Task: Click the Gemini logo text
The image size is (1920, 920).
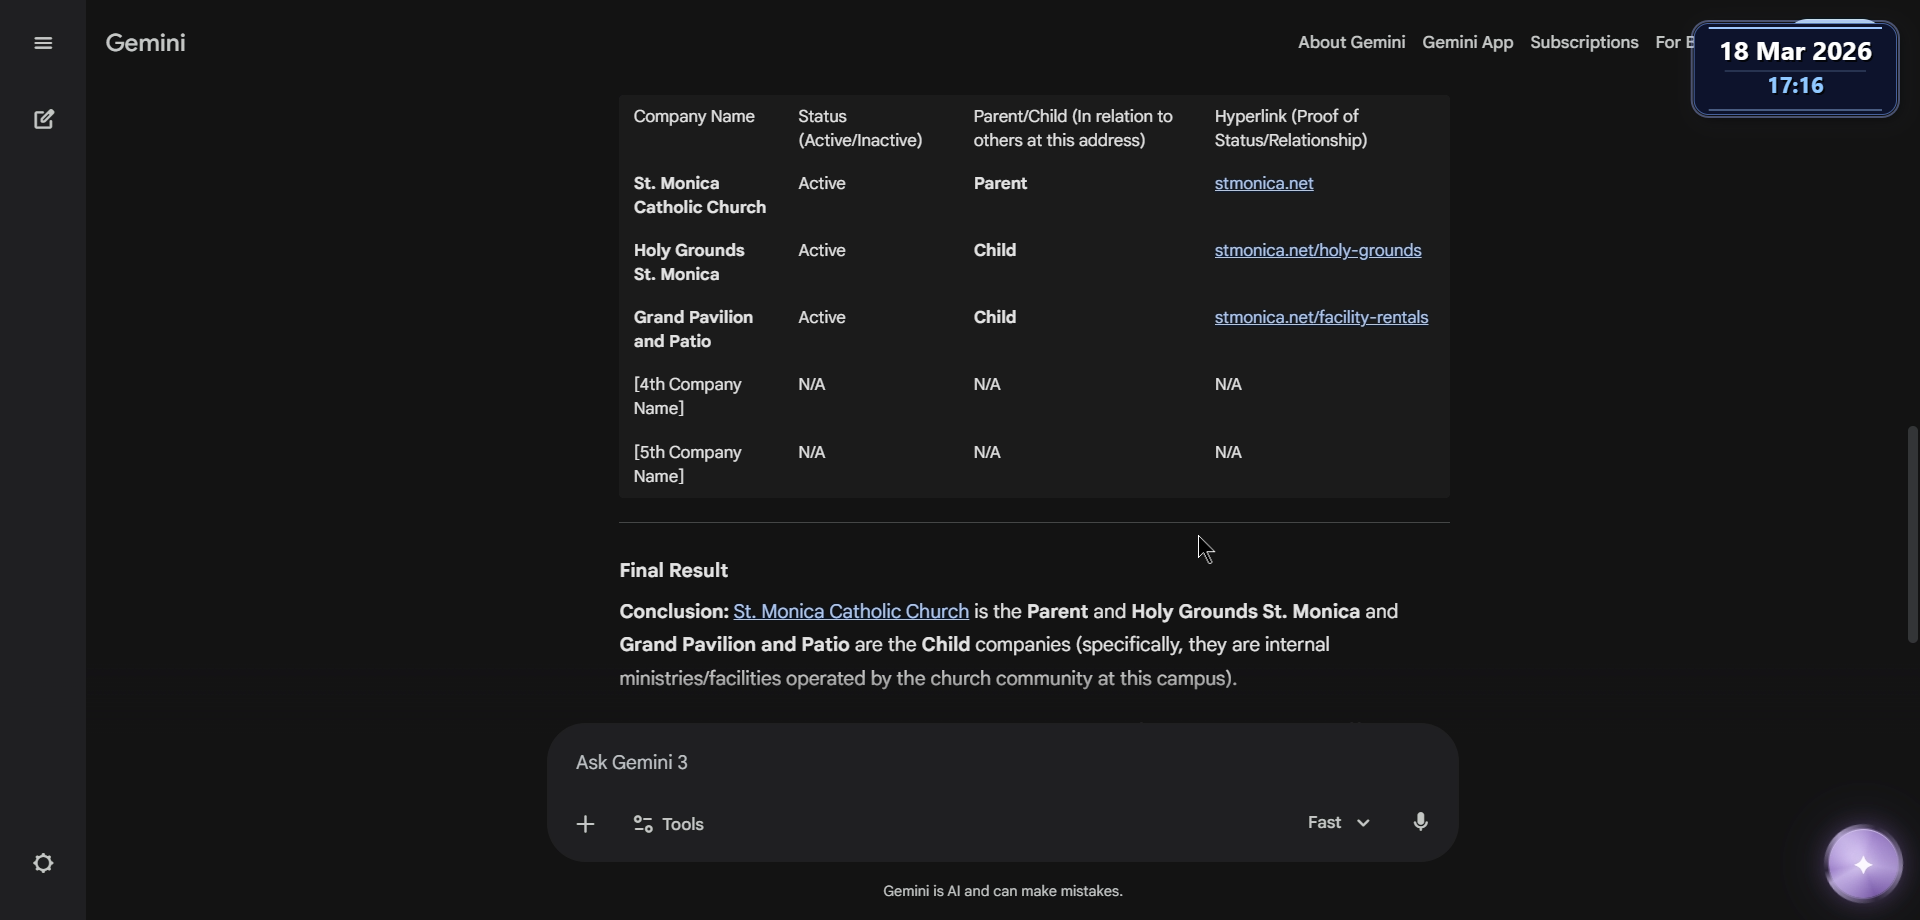Action: (x=145, y=43)
